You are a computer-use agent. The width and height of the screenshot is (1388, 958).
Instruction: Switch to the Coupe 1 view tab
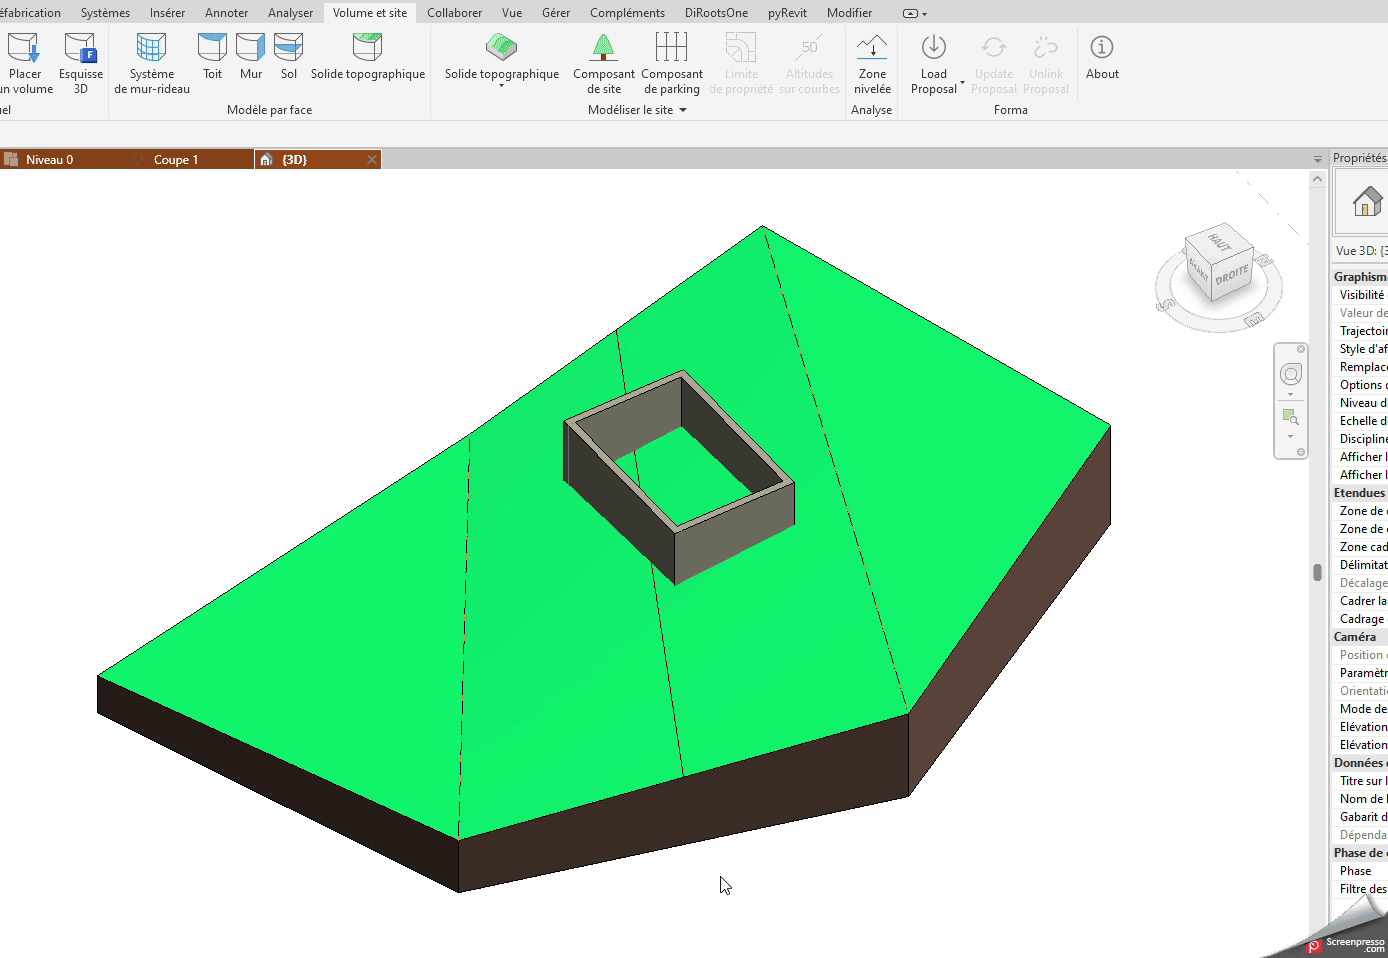pos(176,160)
